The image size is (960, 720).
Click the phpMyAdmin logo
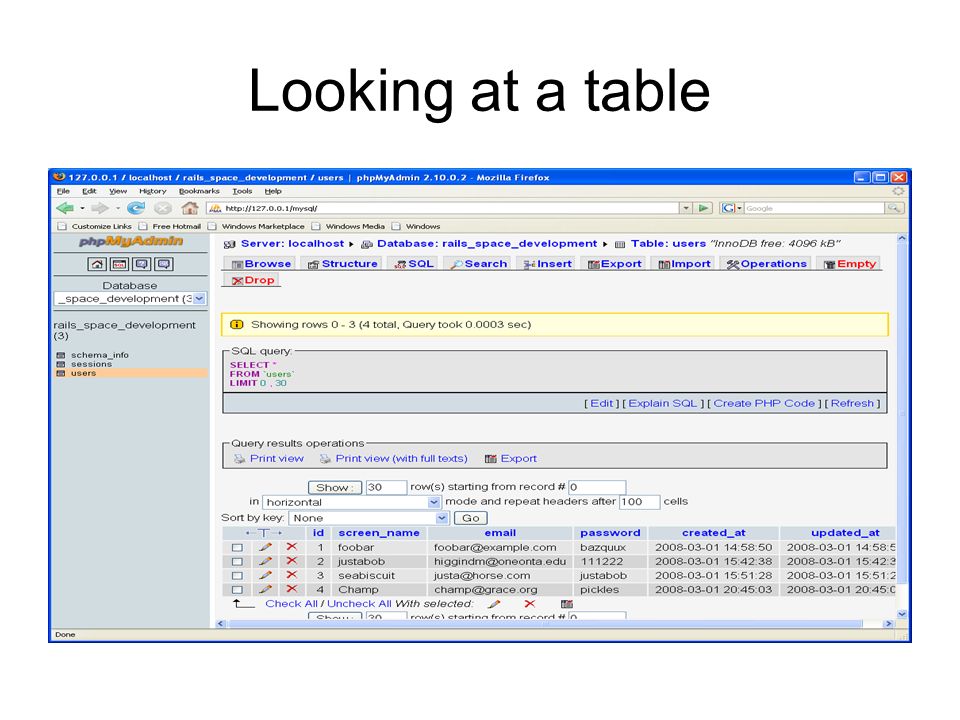pos(131,241)
